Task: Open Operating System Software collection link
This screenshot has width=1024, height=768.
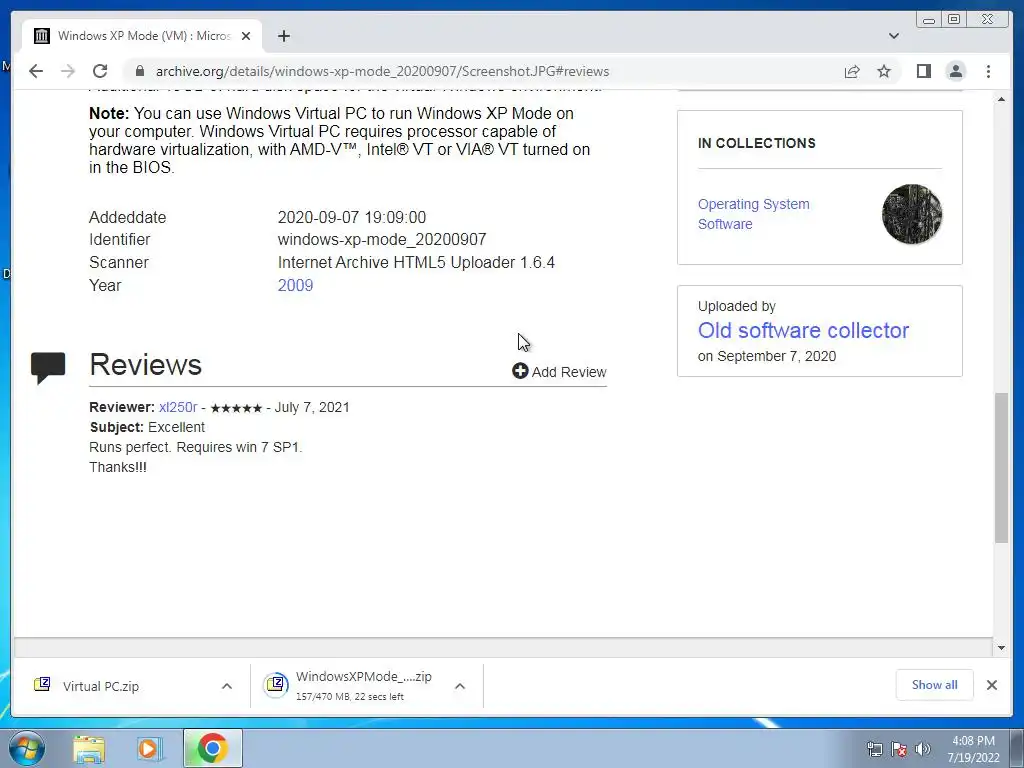Action: 754,214
